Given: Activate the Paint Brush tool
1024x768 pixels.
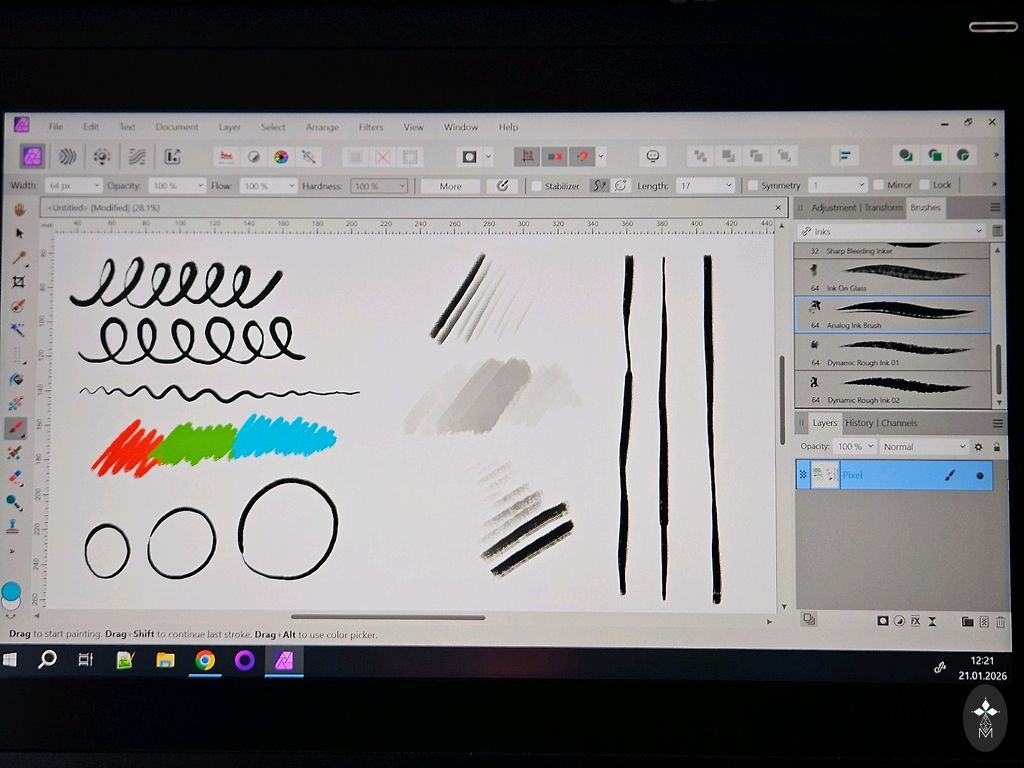Looking at the screenshot, I should [16, 429].
